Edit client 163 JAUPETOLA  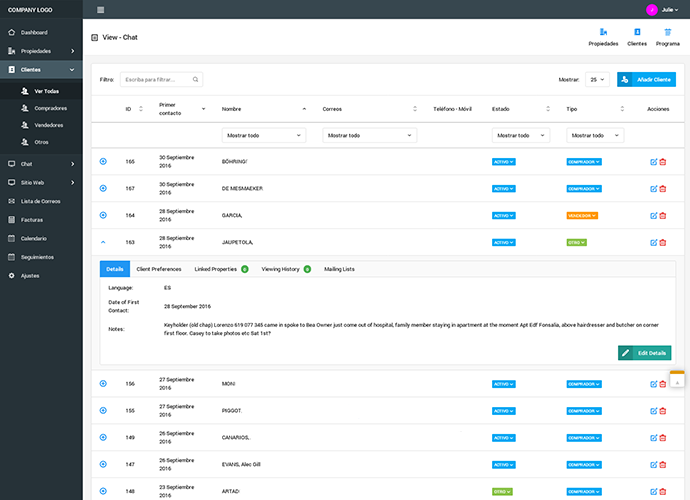click(653, 243)
